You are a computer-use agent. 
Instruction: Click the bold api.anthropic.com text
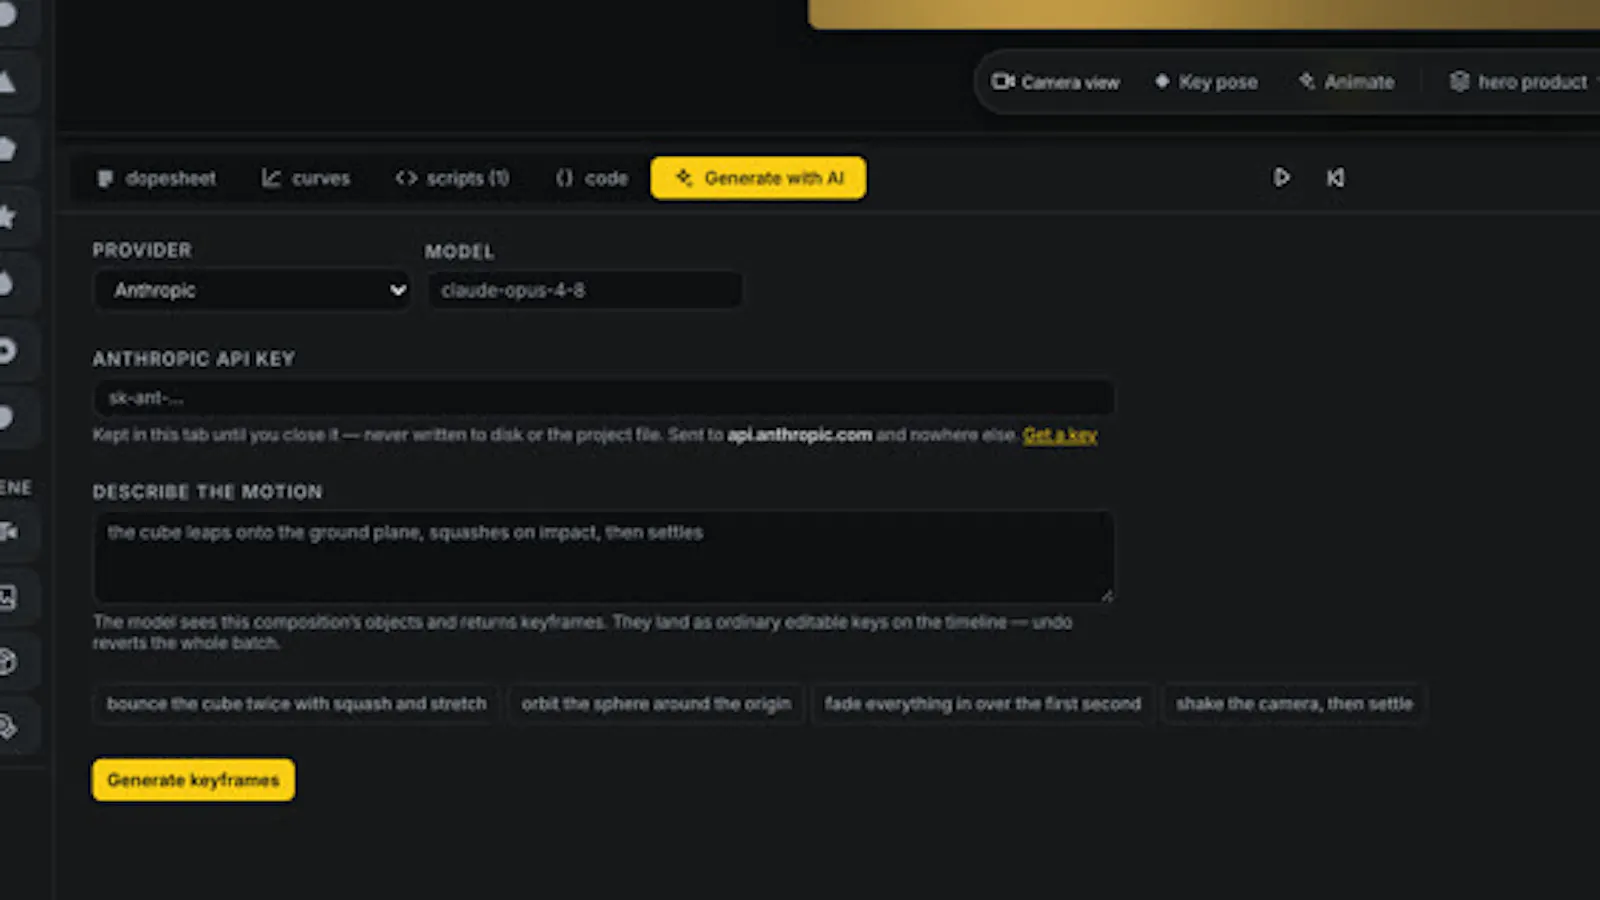[x=799, y=435]
